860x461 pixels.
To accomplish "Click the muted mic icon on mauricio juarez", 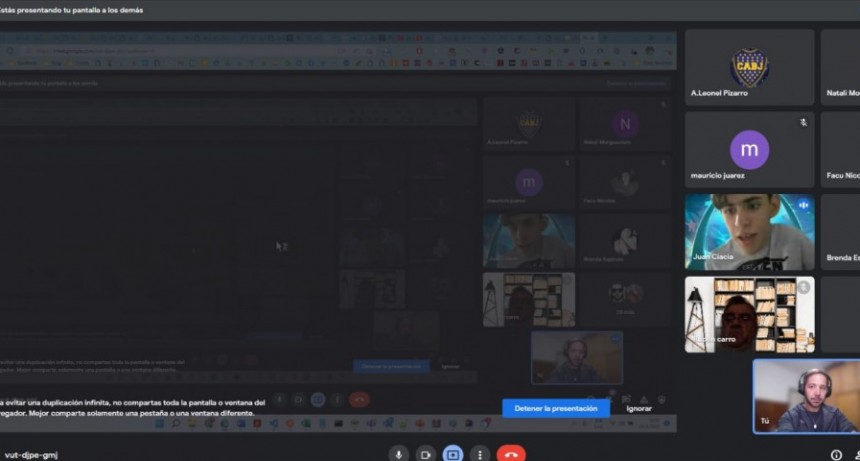I will [x=803, y=122].
